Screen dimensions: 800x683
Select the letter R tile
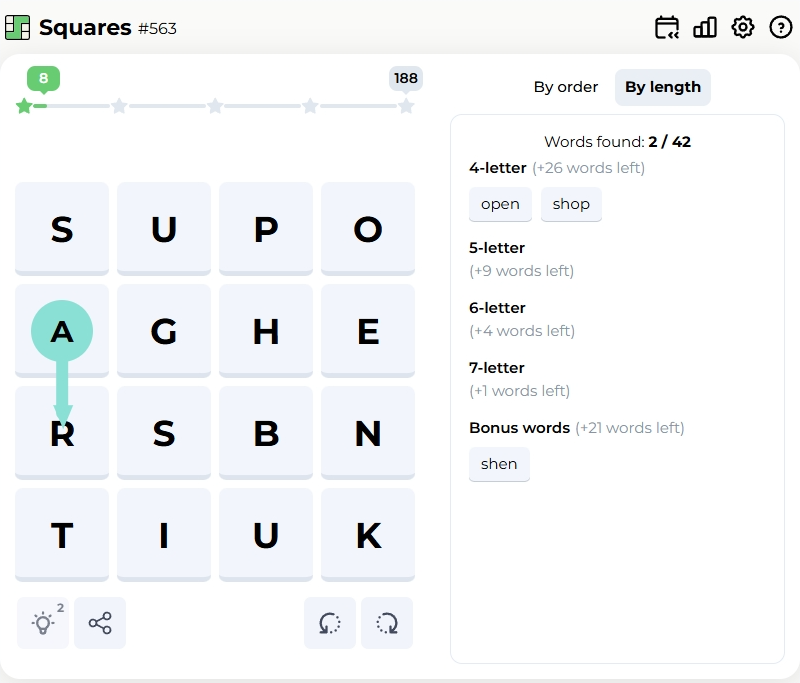point(62,433)
